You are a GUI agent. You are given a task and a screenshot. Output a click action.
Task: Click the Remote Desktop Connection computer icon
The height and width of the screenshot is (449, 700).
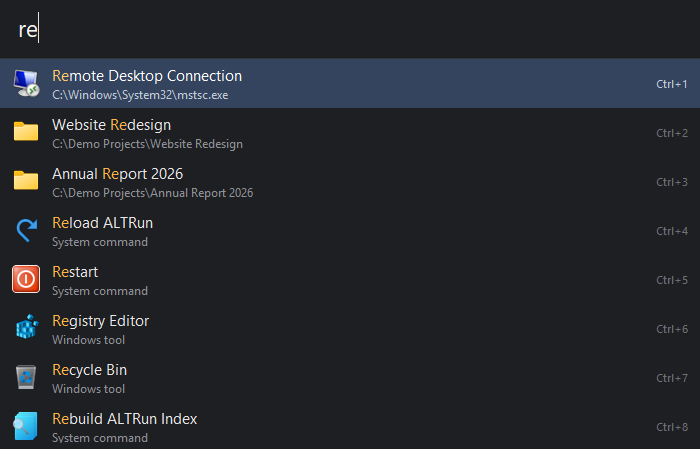[26, 83]
